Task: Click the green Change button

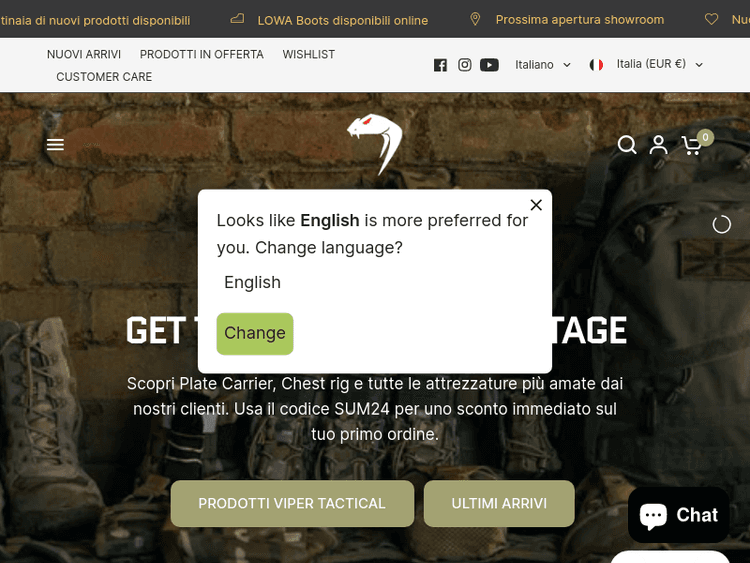Action: coord(255,333)
